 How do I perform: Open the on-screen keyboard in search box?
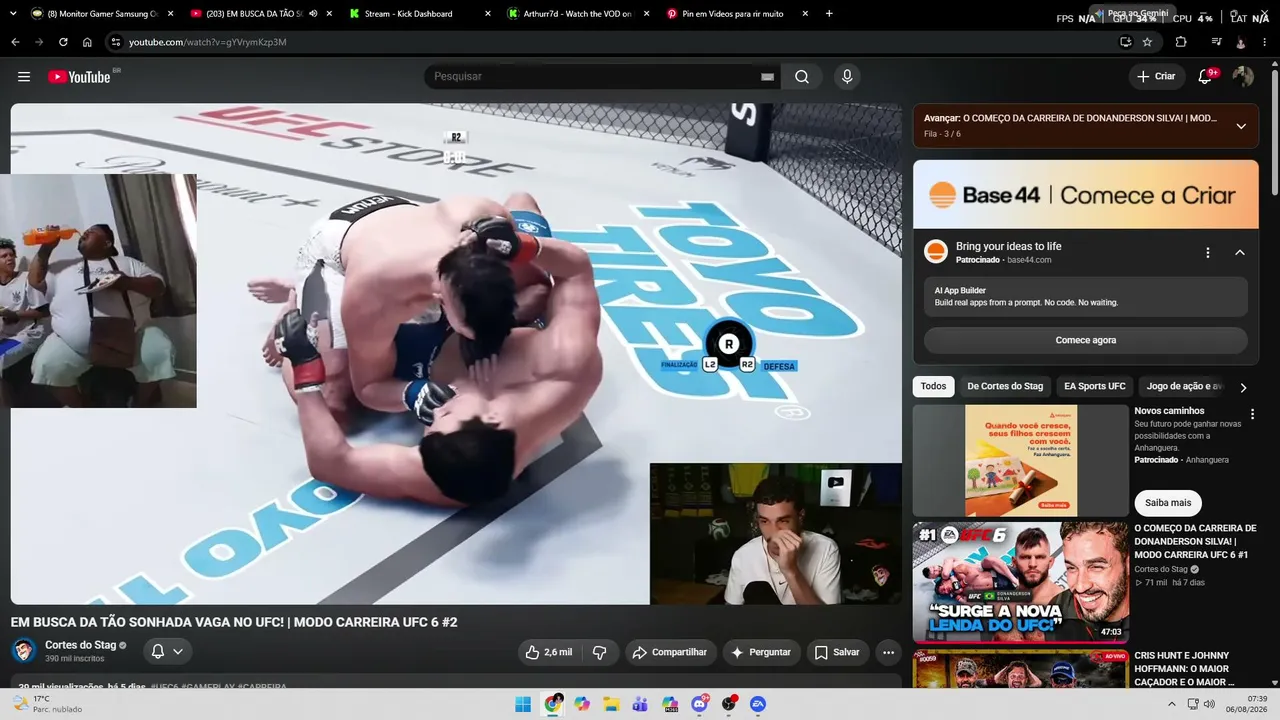click(x=767, y=77)
